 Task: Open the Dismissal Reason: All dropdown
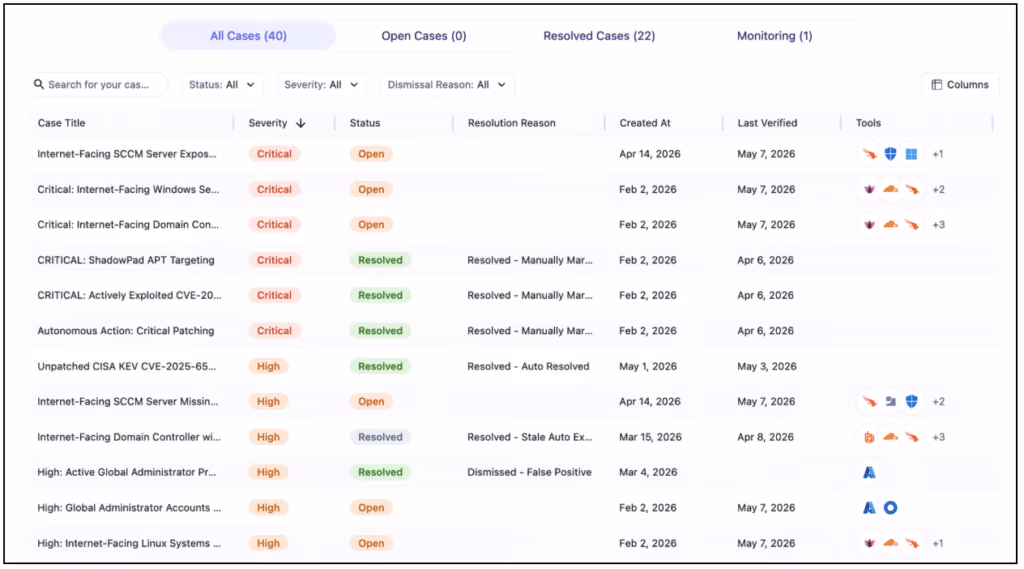coord(447,85)
